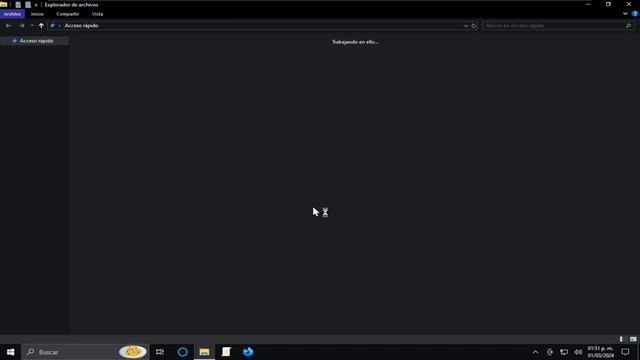The image size is (640, 360).
Task: Open the address bar history dropdown
Action: [466, 26]
